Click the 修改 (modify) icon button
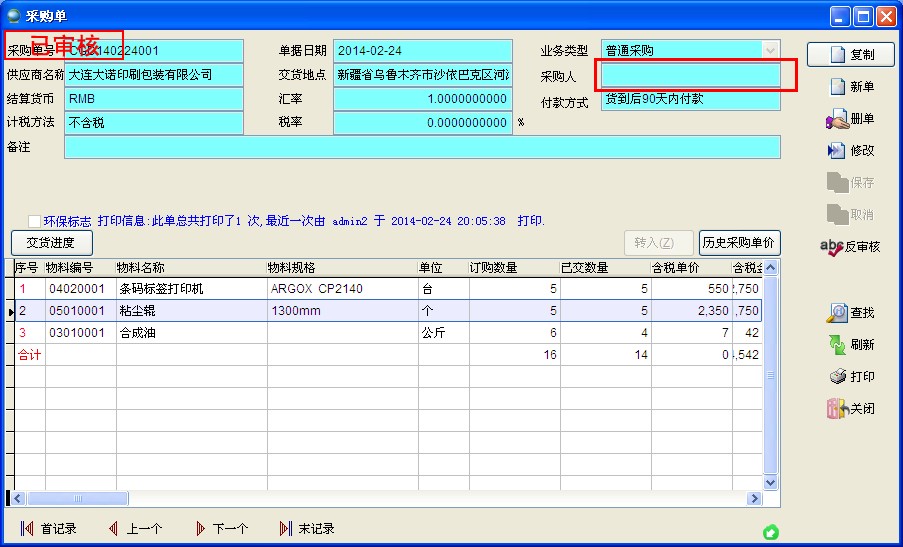The image size is (903, 547). point(850,151)
